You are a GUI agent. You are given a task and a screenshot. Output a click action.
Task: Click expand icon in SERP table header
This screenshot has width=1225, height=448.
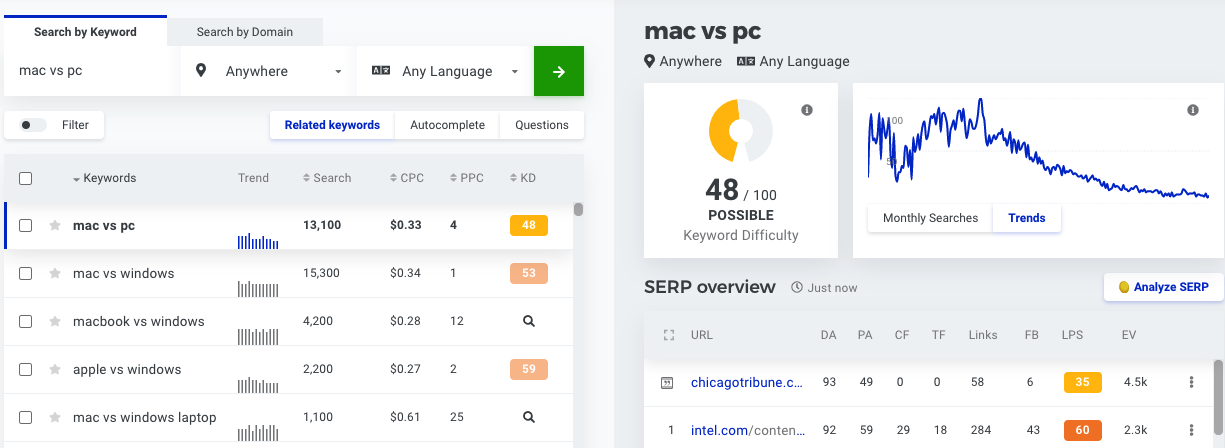669,335
